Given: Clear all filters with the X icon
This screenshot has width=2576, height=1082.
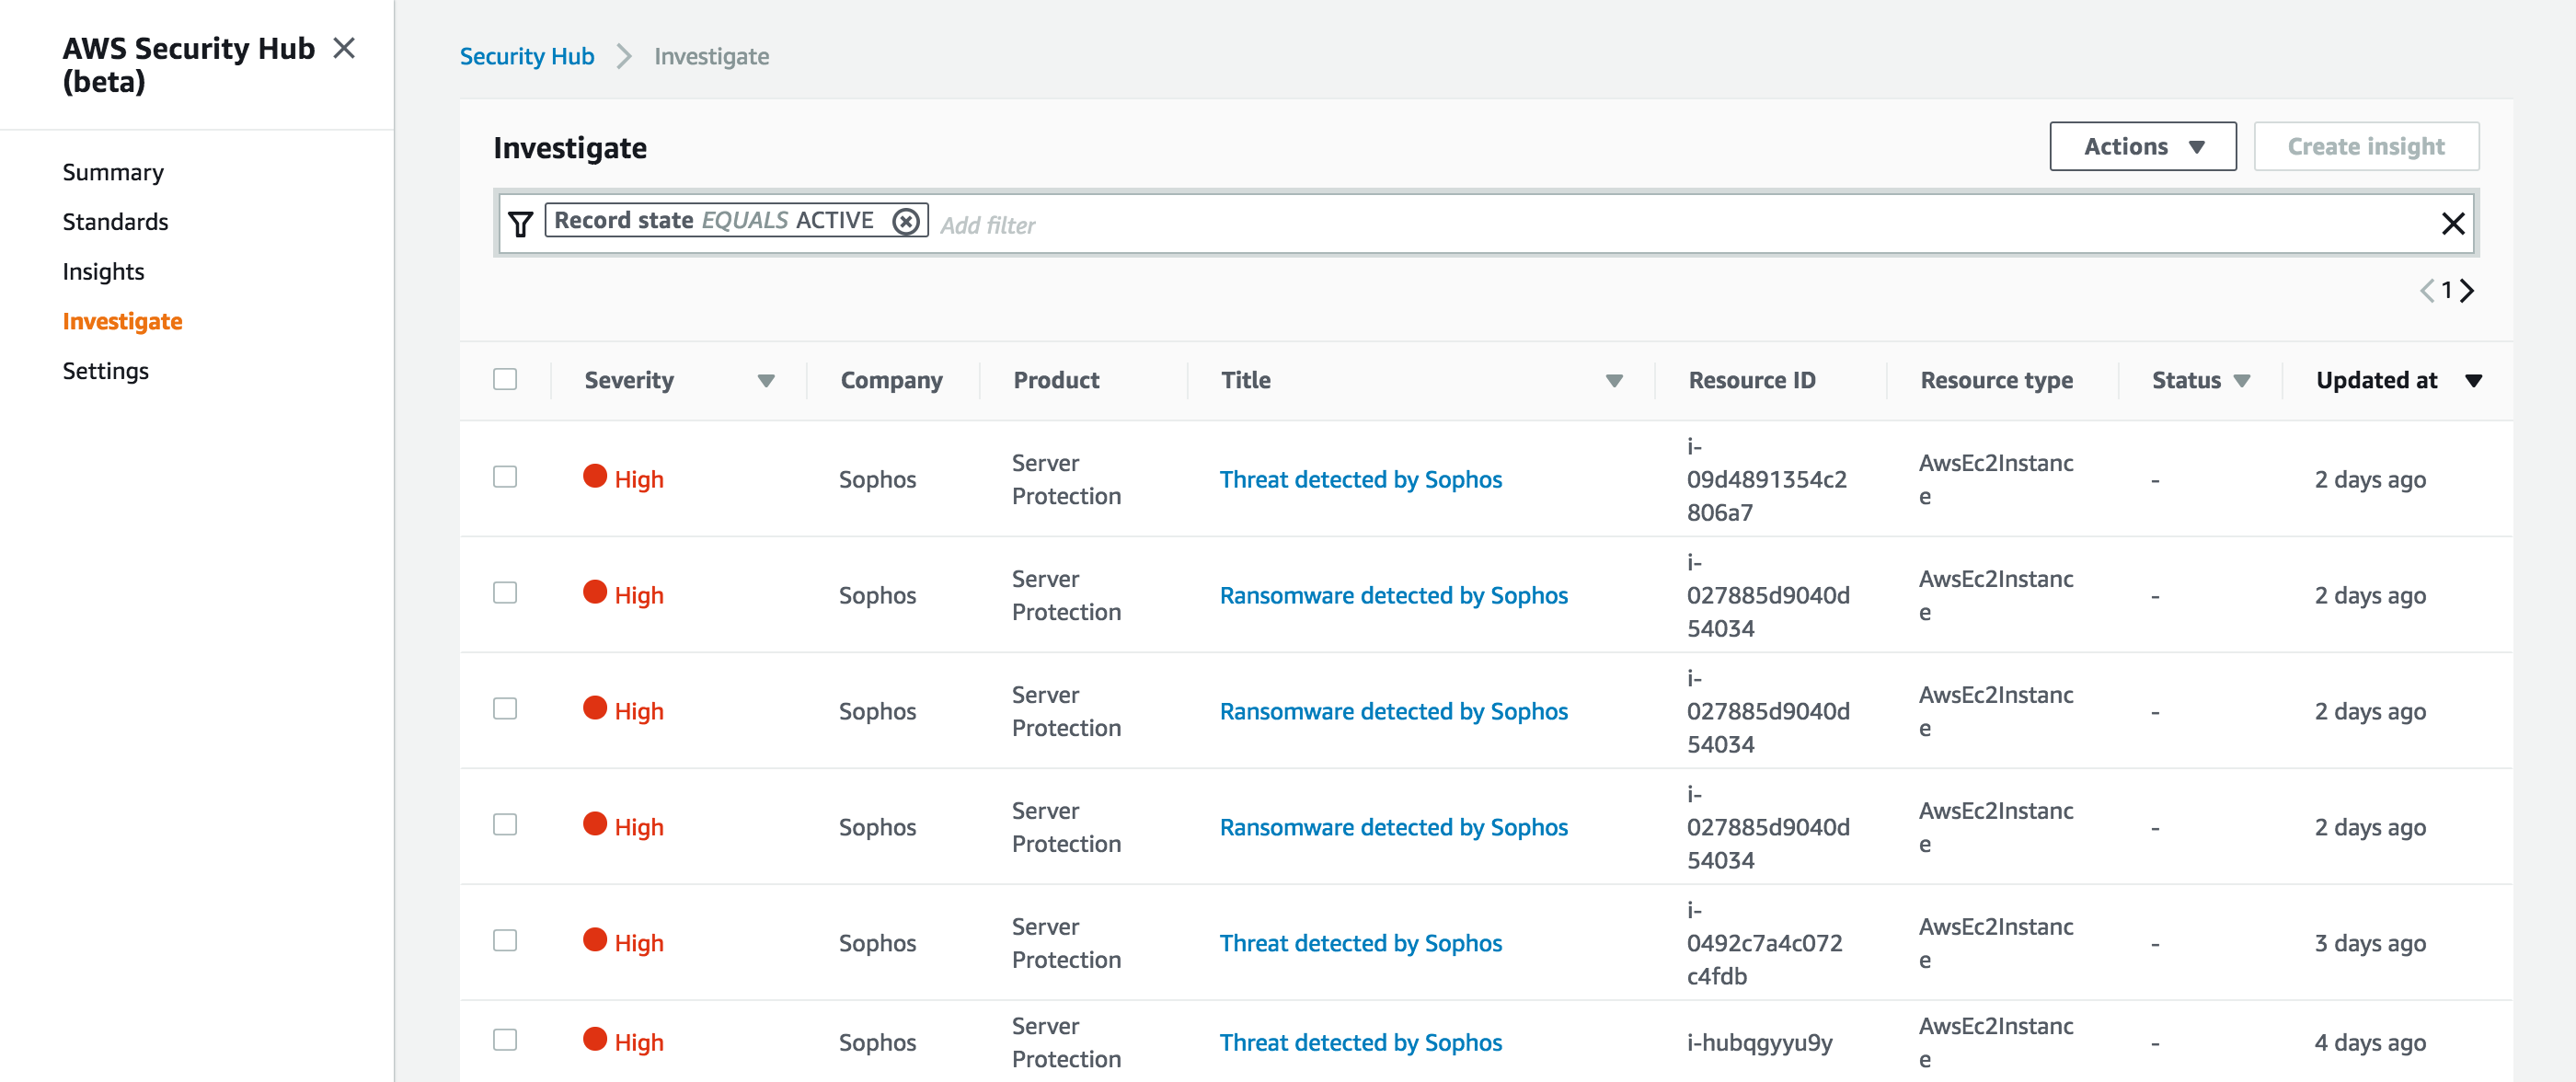Looking at the screenshot, I should pyautogui.click(x=2453, y=223).
